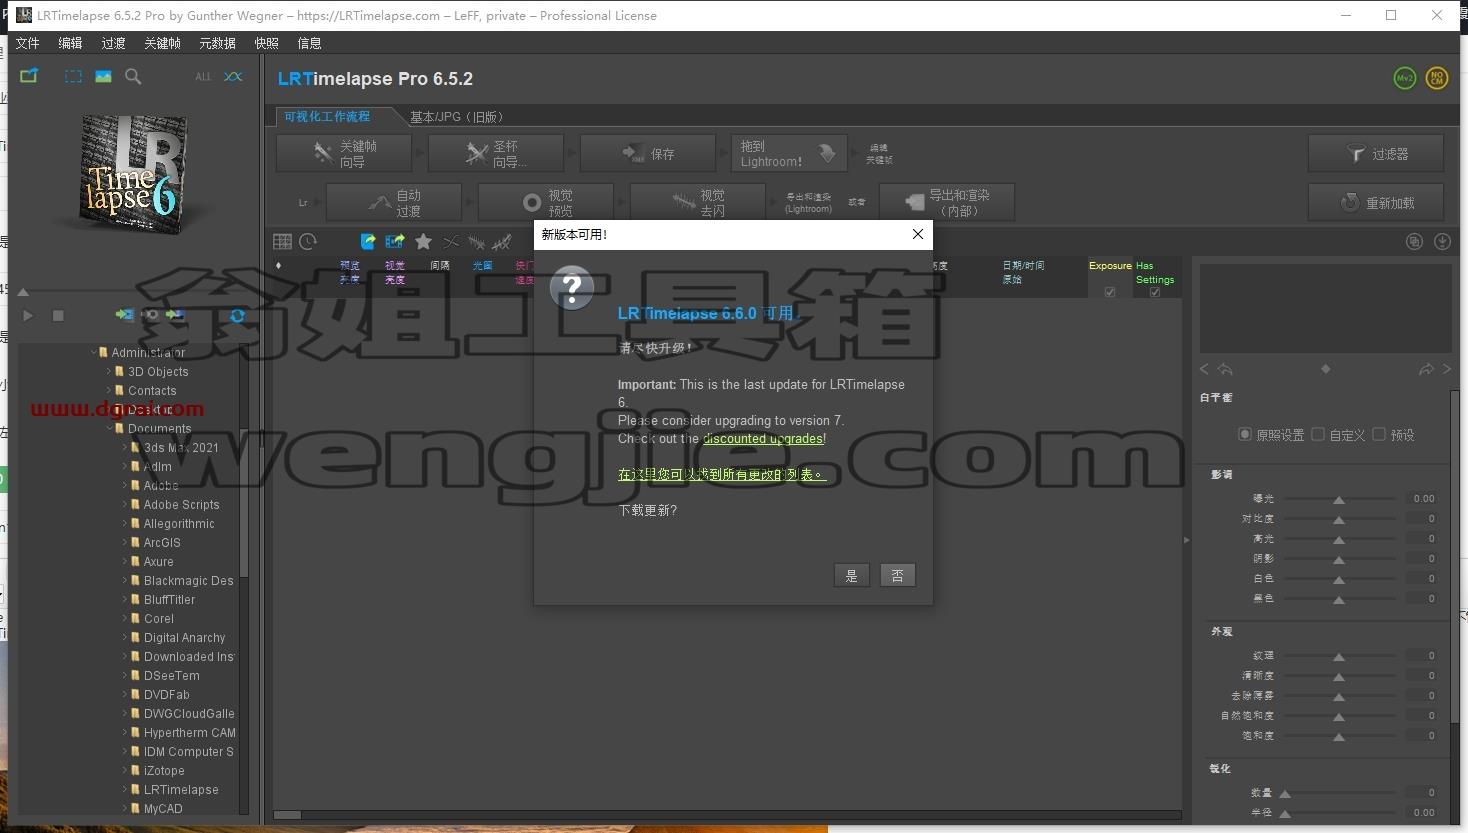Open the 编辑 menu

pos(70,43)
